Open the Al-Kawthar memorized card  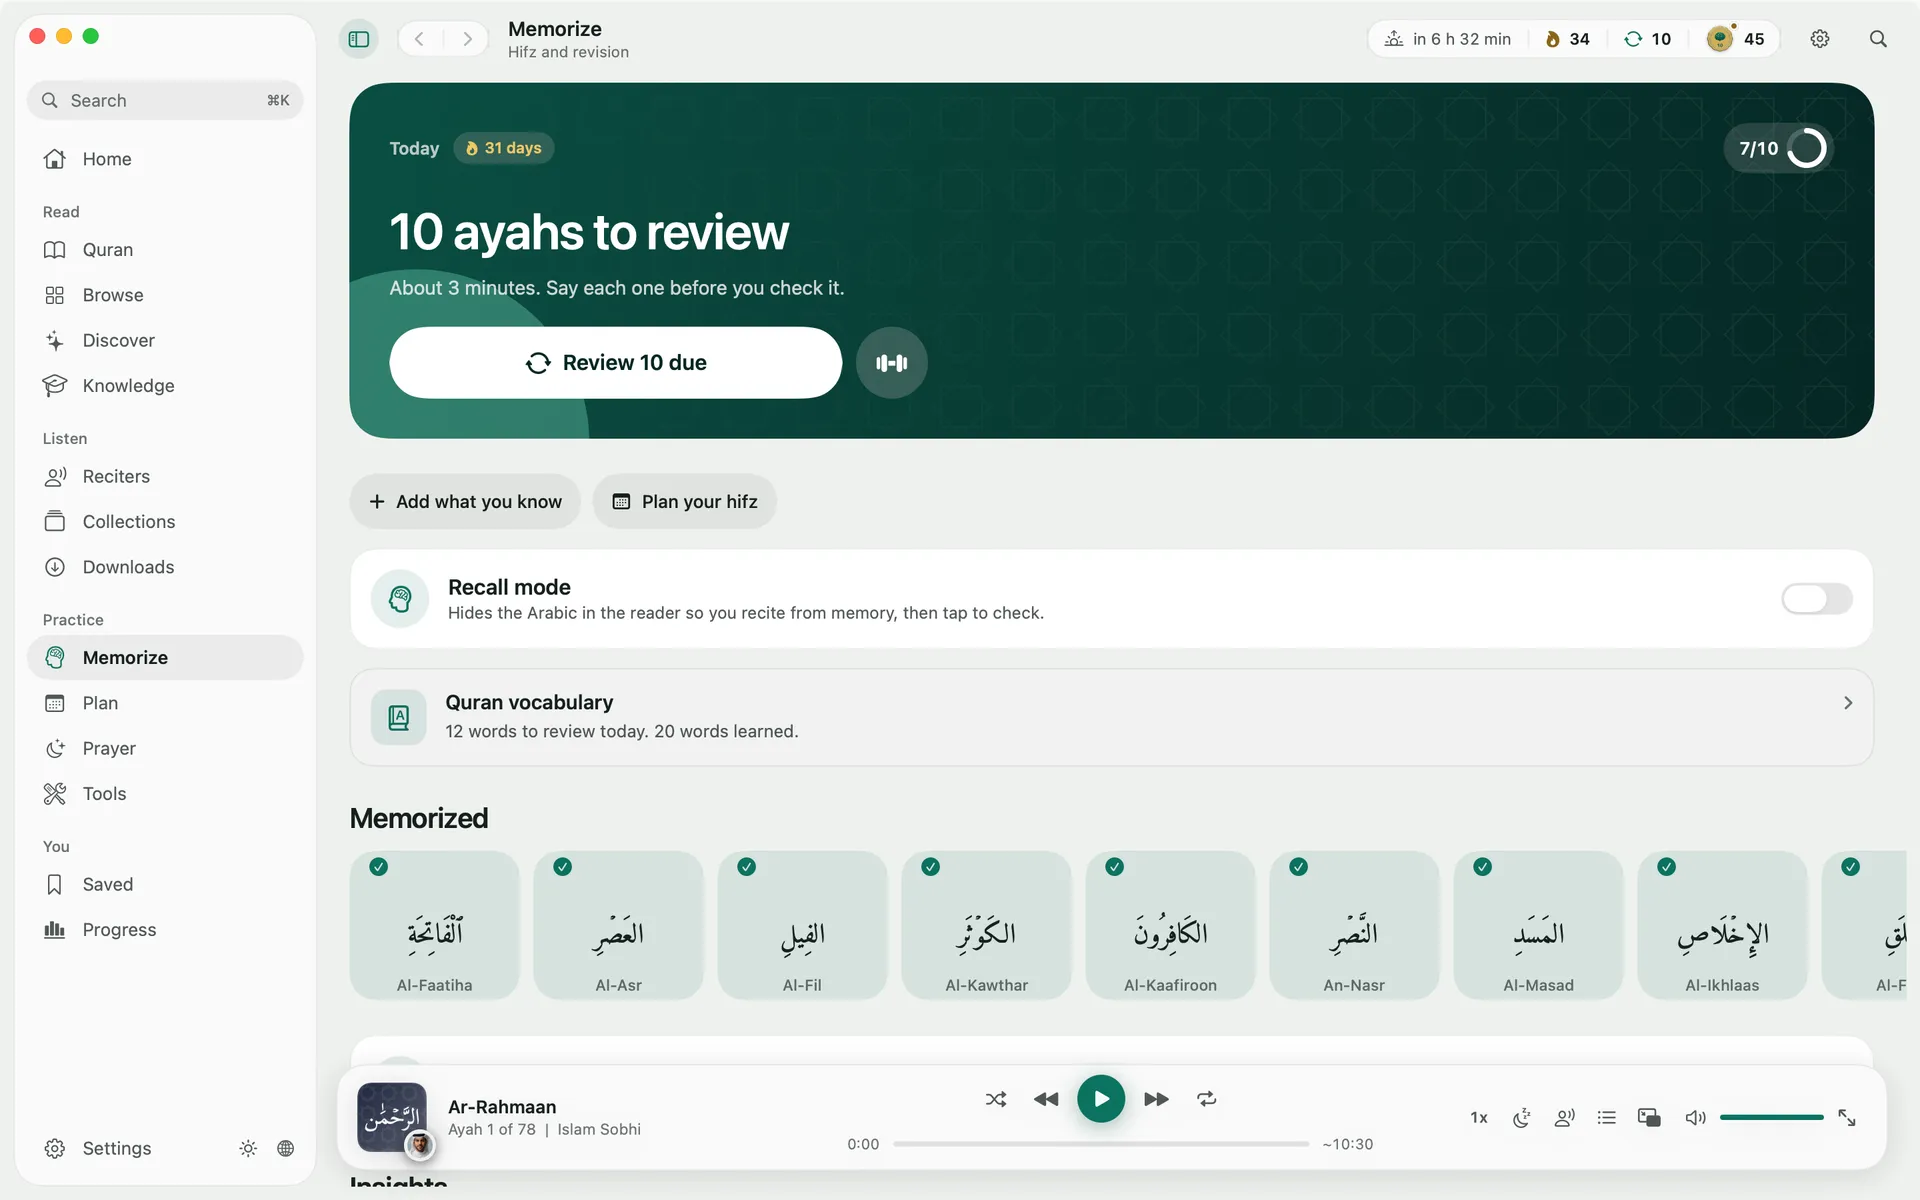coord(986,925)
